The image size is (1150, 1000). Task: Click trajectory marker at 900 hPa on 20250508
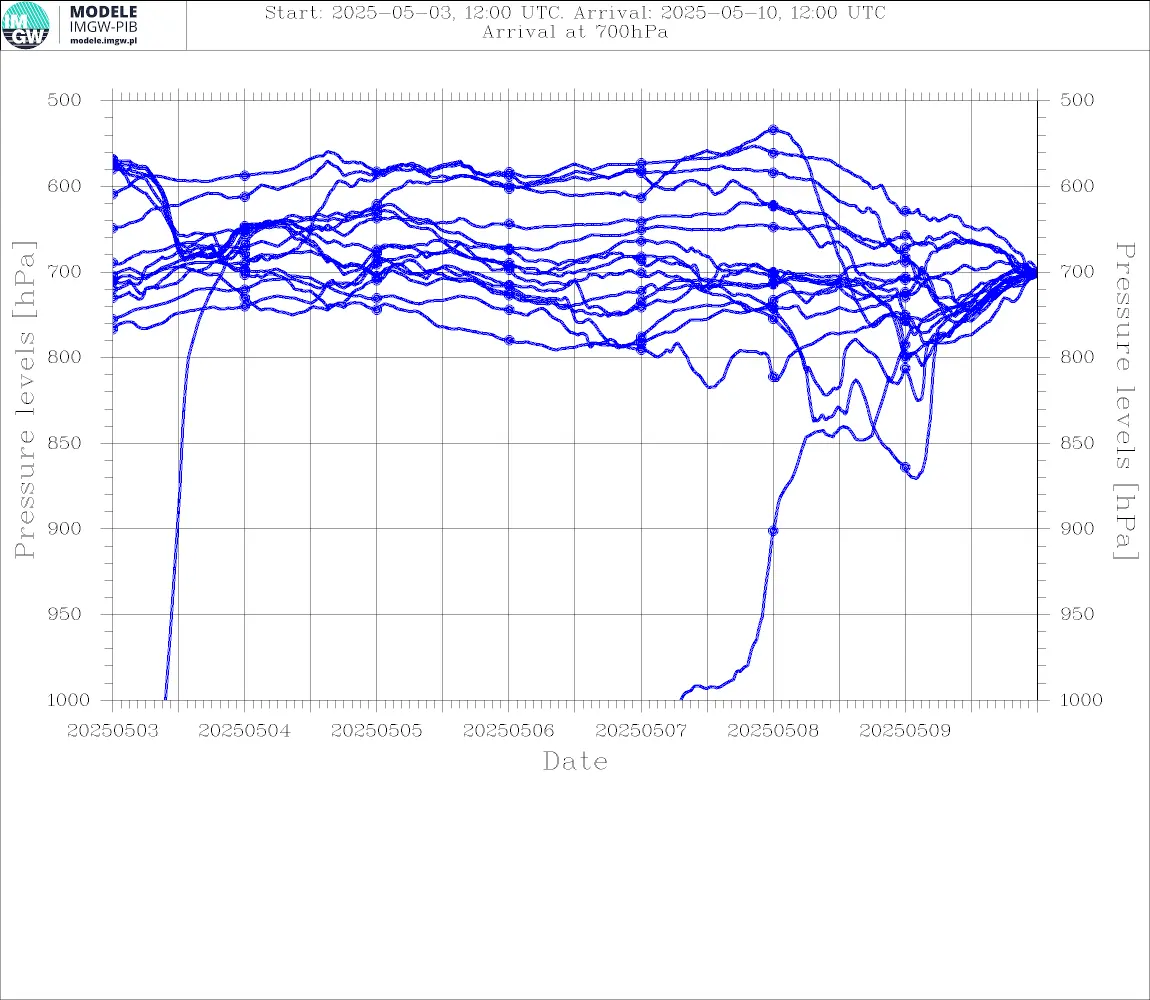click(773, 530)
